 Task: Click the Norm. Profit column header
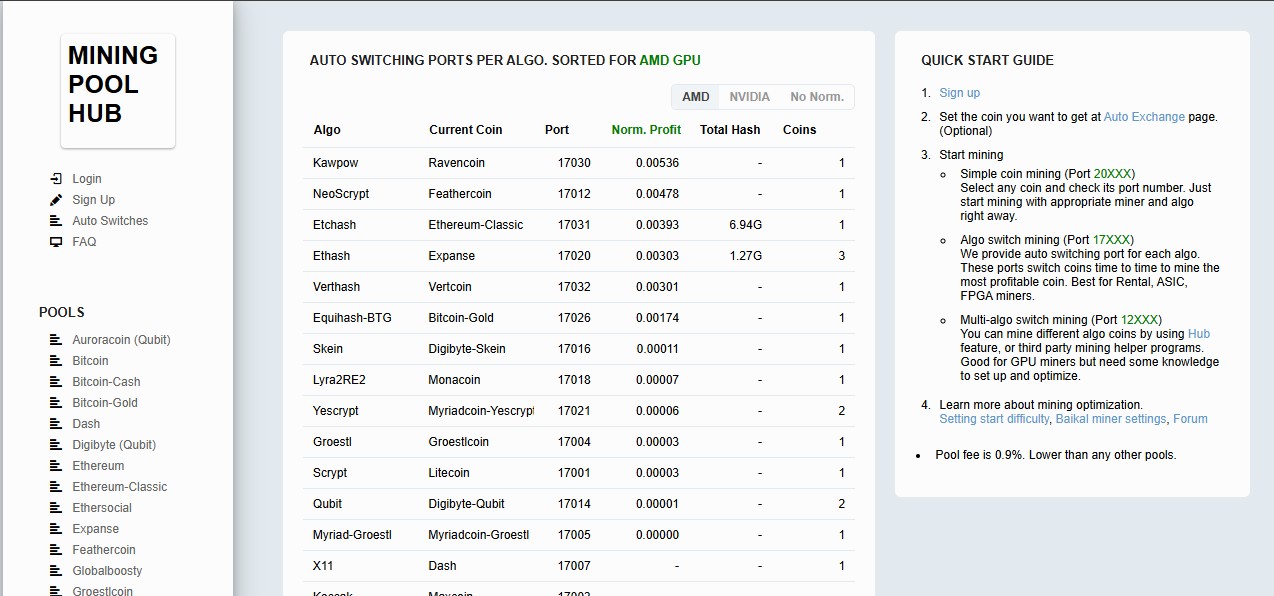pos(646,129)
